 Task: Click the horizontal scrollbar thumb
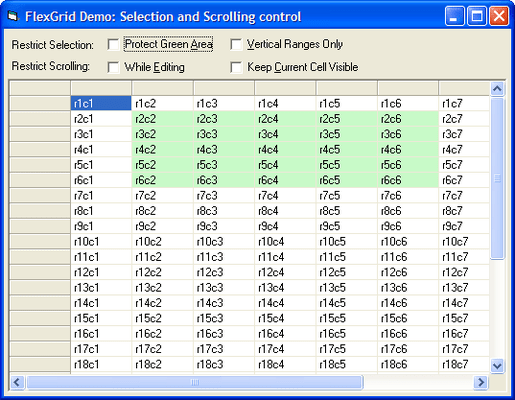pos(195,382)
